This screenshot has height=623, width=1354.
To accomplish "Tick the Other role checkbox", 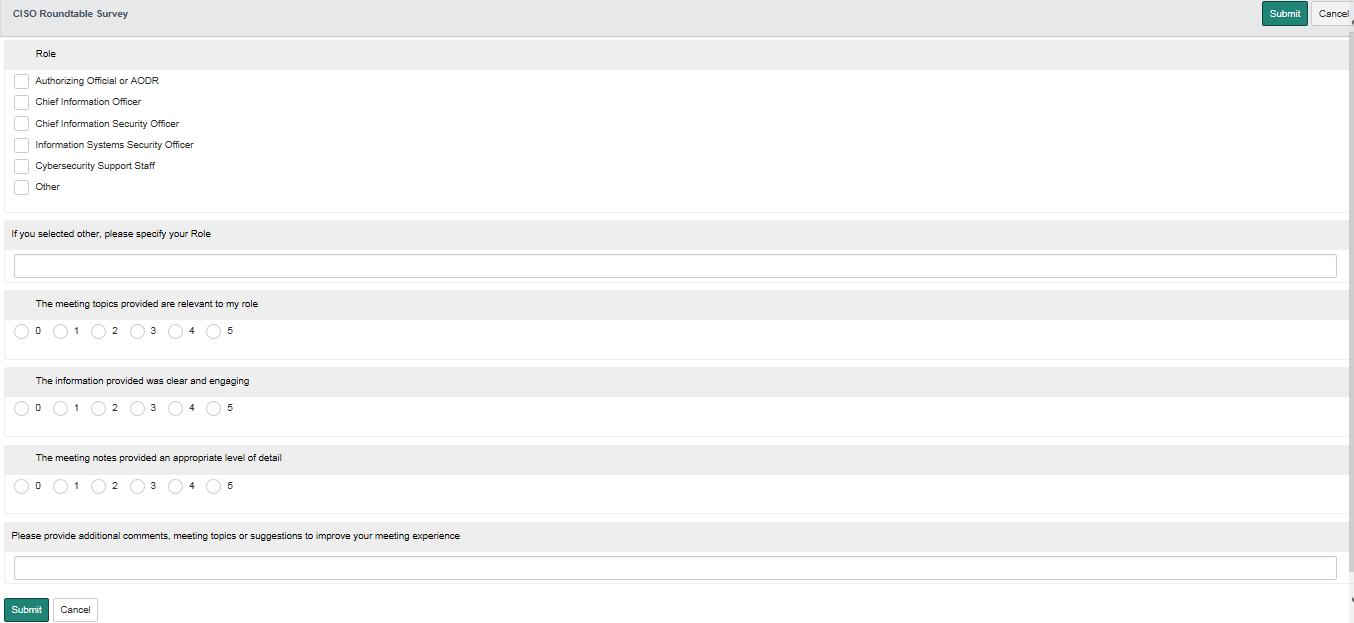I will click(x=22, y=187).
